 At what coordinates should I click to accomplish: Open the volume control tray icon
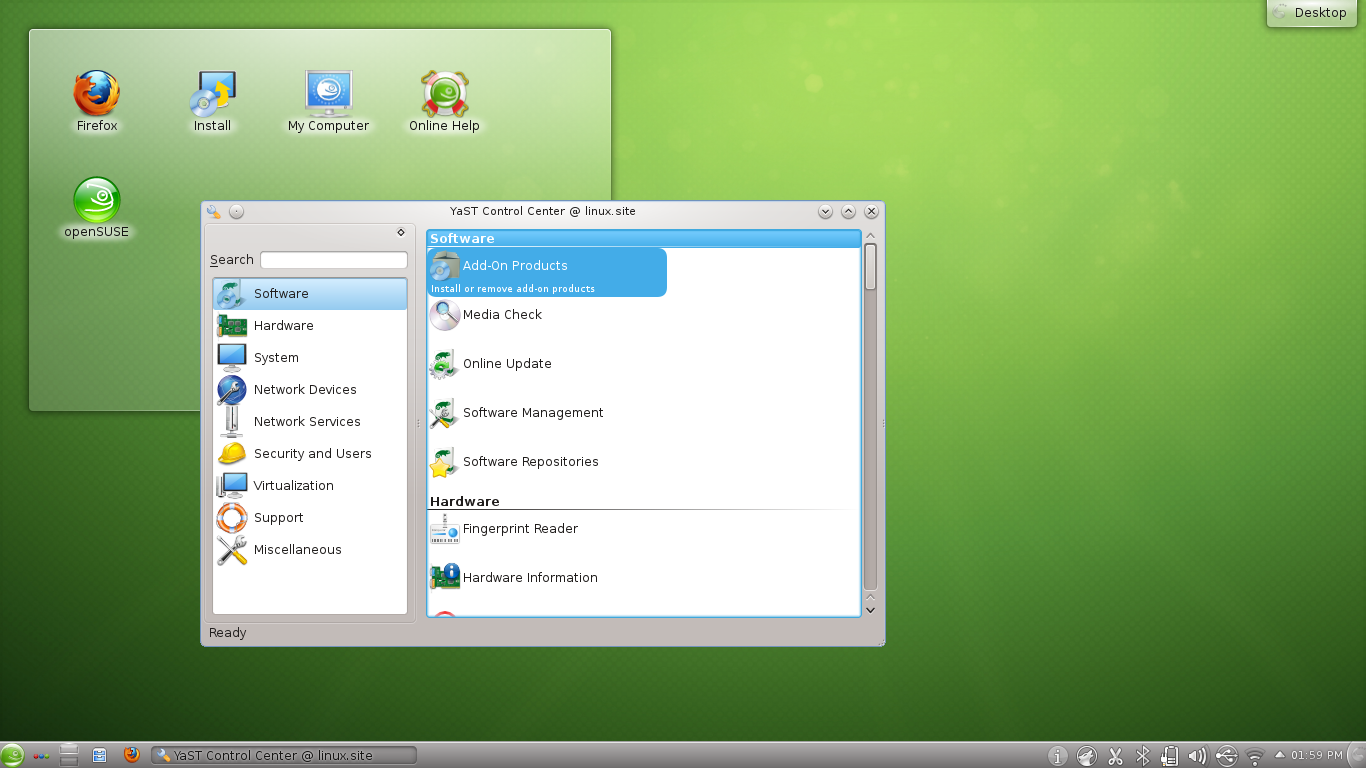point(1197,756)
